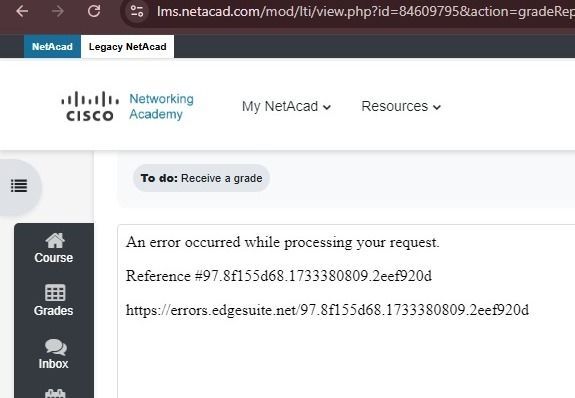Expand the Resources dropdown

[x=401, y=106]
